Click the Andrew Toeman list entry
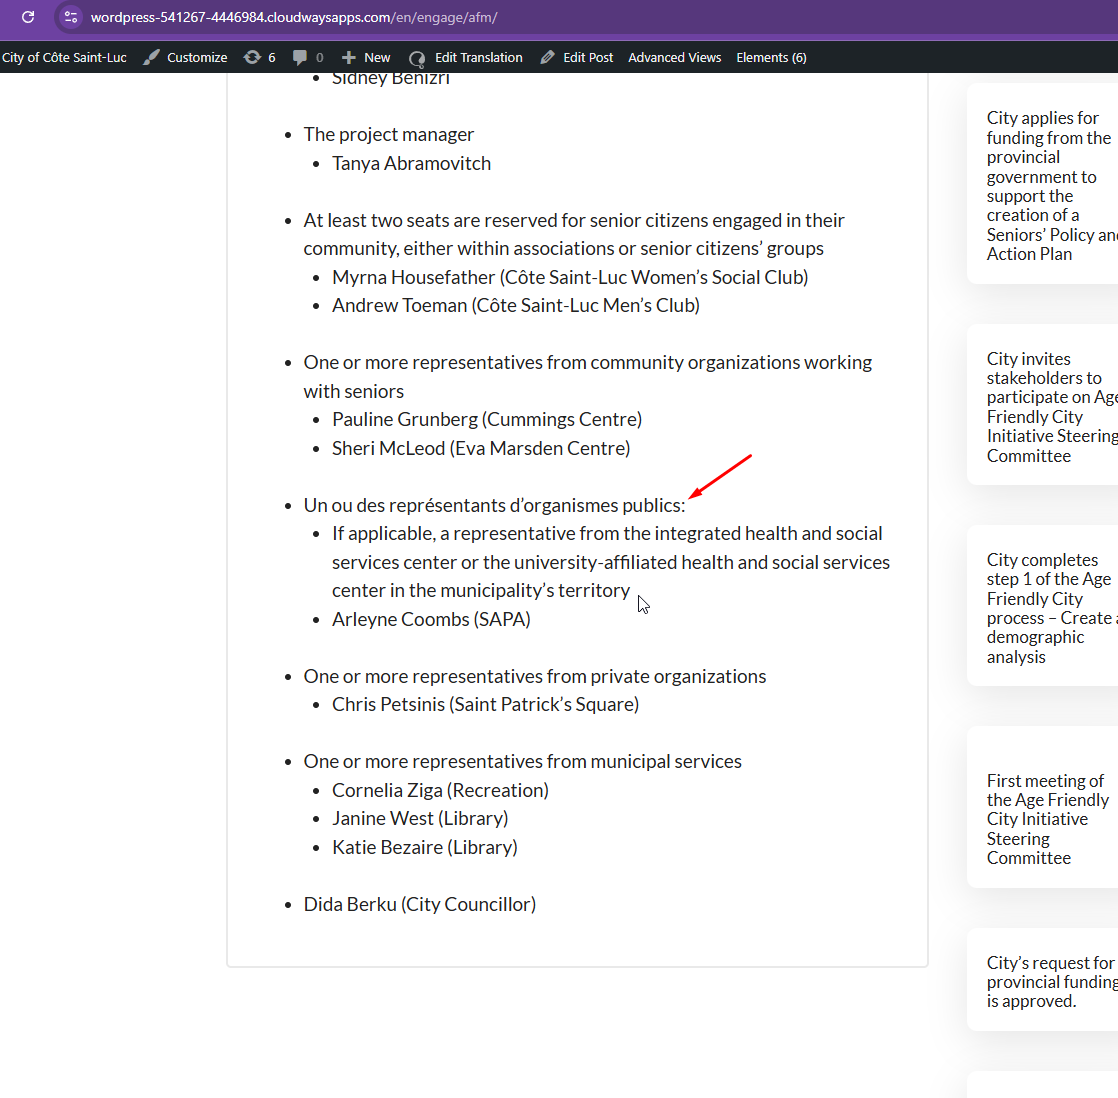The width and height of the screenshot is (1118, 1098). click(516, 305)
